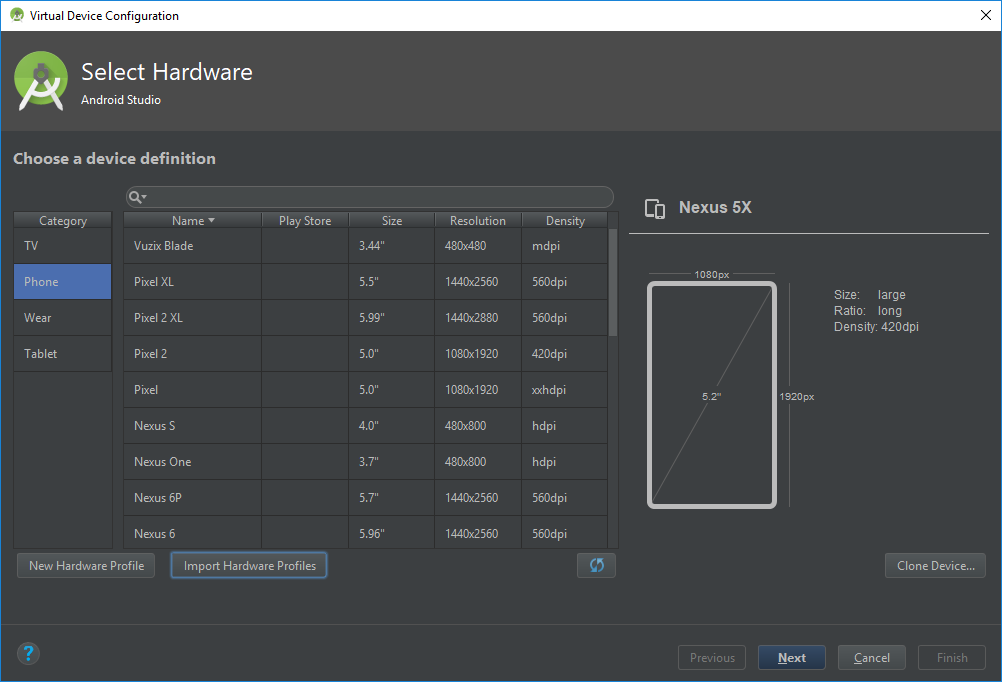The width and height of the screenshot is (1002, 682).
Task: Open the help question mark icon
Action: 28,653
